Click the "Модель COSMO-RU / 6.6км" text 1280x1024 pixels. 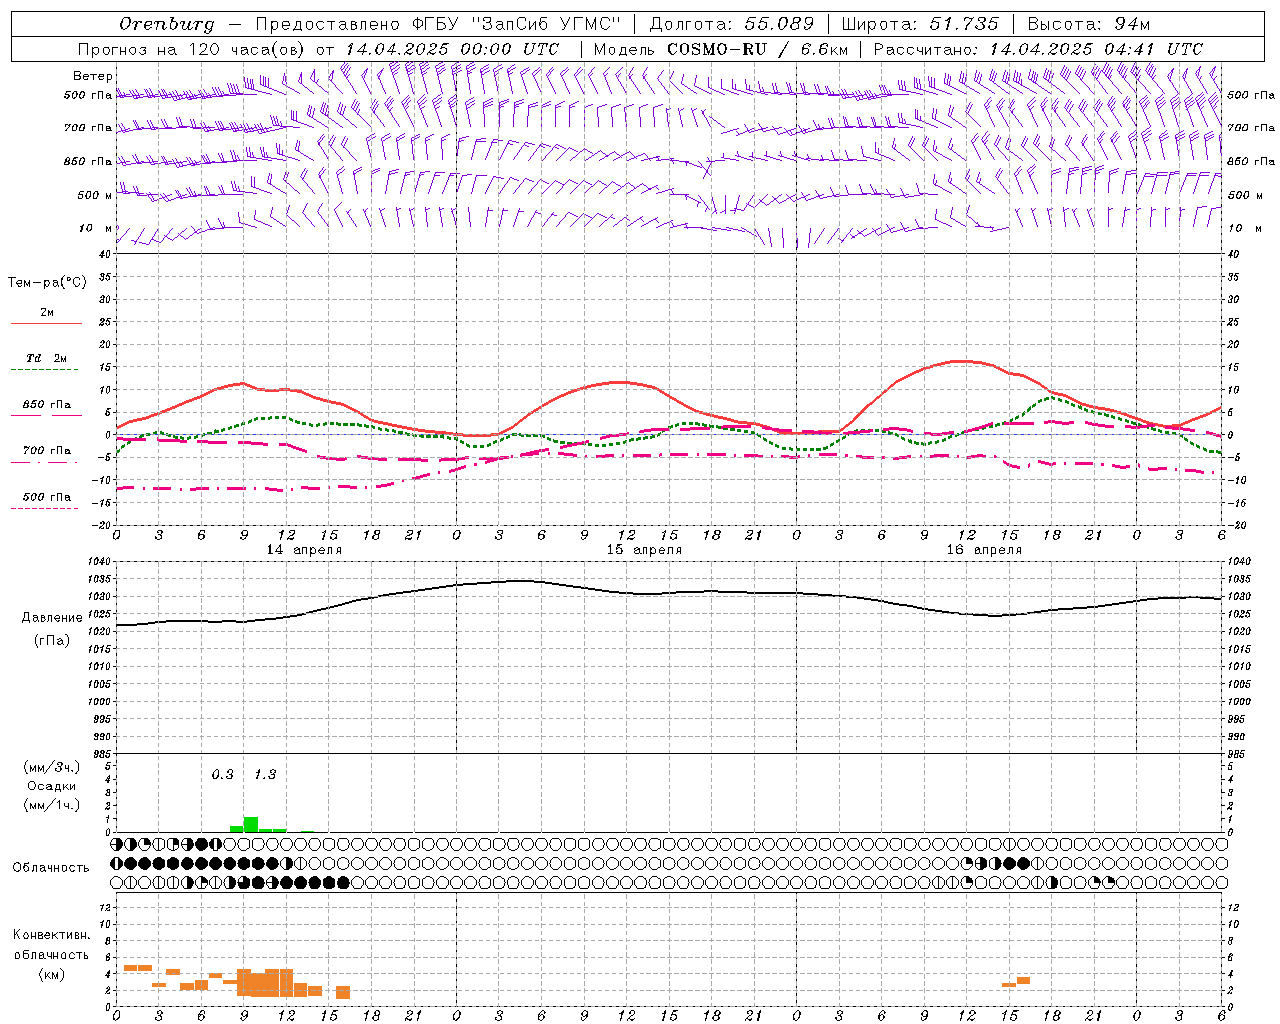pos(721,49)
